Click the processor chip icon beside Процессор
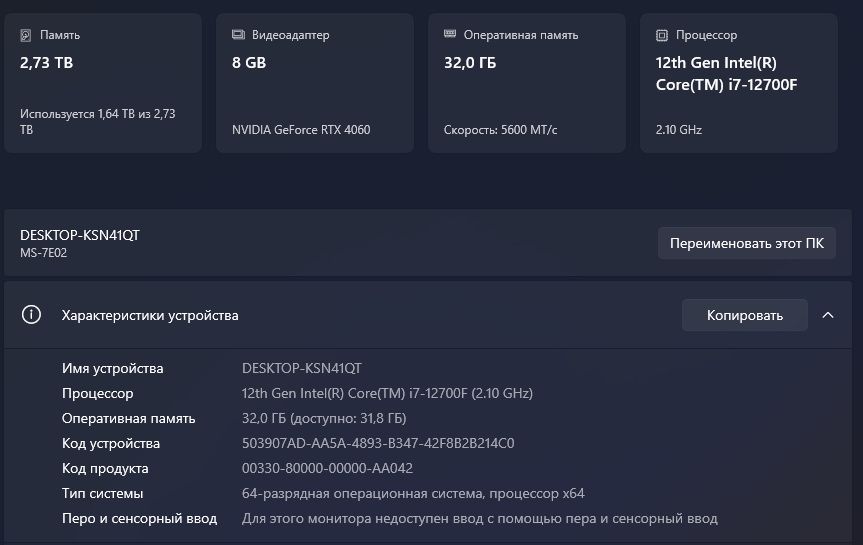 [x=662, y=35]
